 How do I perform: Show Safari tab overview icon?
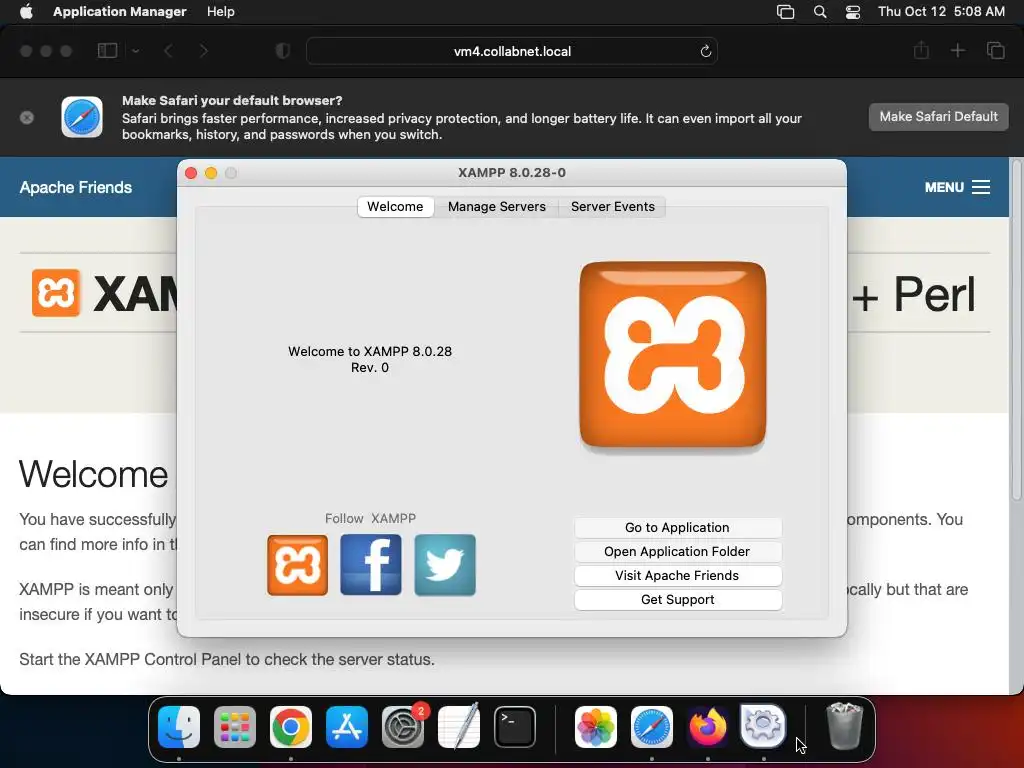(x=995, y=50)
